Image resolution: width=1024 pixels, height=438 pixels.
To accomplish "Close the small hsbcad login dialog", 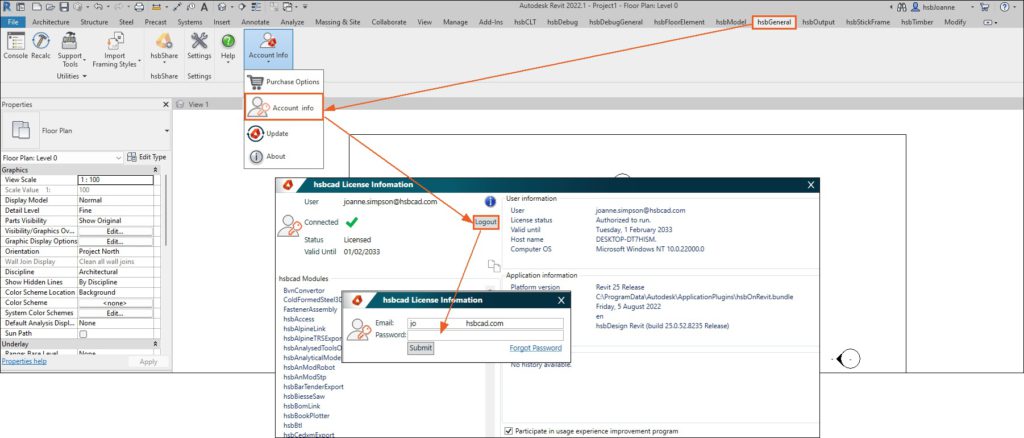I will coord(560,300).
